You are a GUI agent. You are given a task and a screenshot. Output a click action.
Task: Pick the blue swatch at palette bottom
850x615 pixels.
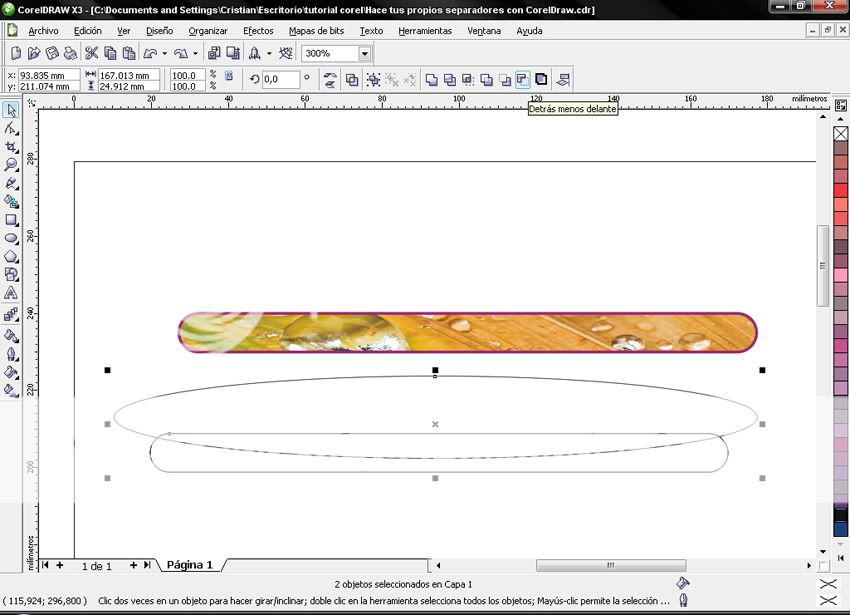pos(841,529)
